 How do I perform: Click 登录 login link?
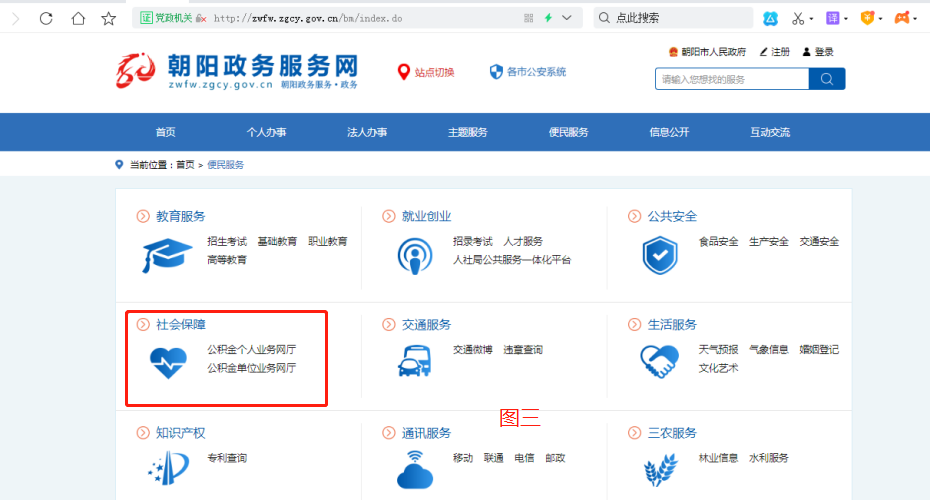pos(818,52)
